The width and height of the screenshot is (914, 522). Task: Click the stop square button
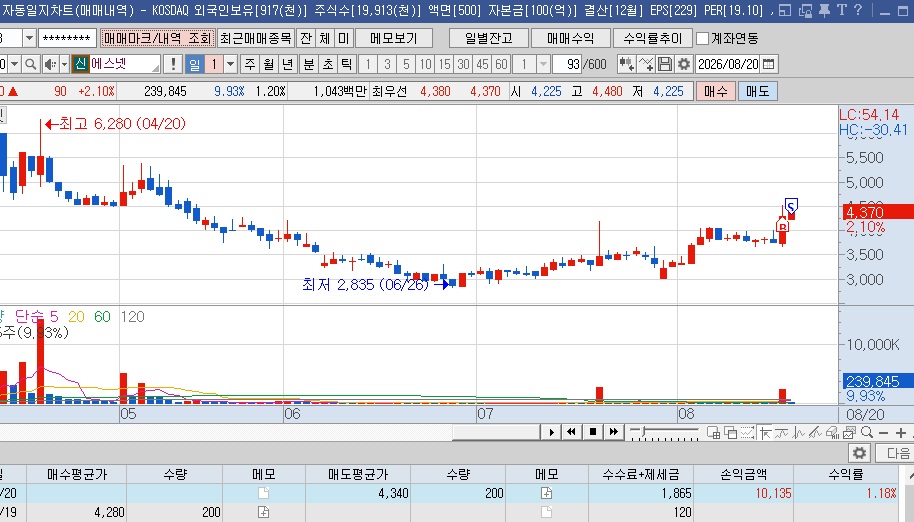click(593, 432)
